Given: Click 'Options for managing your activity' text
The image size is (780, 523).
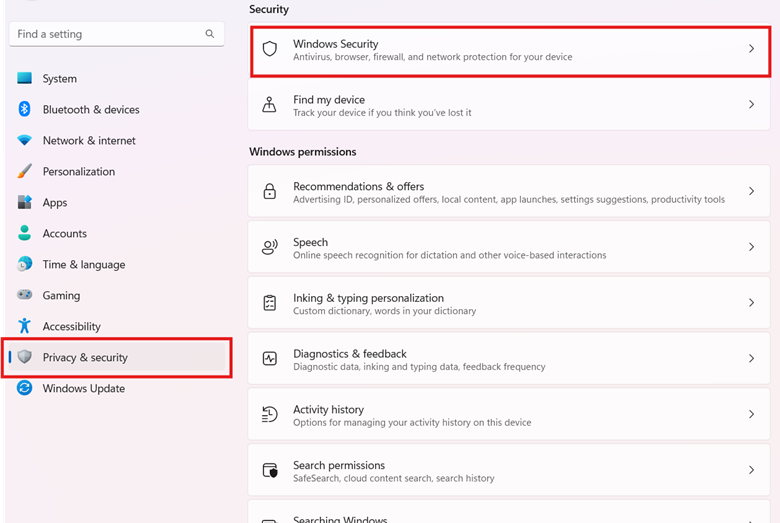Looking at the screenshot, I should tap(412, 422).
